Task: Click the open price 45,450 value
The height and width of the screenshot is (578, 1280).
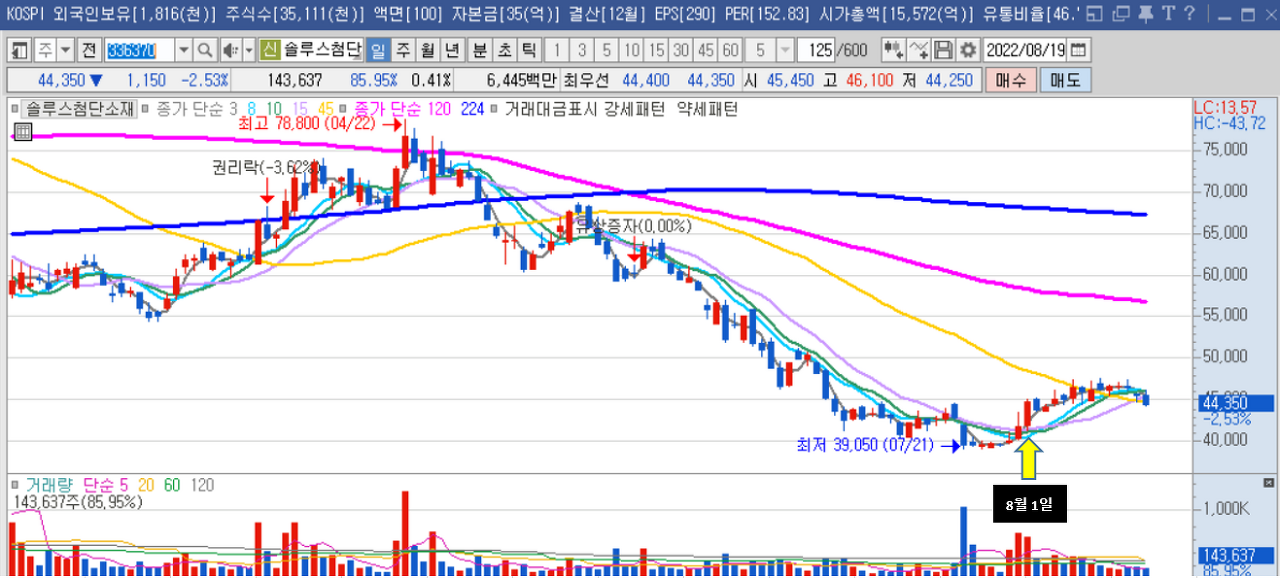Action: (x=790, y=80)
